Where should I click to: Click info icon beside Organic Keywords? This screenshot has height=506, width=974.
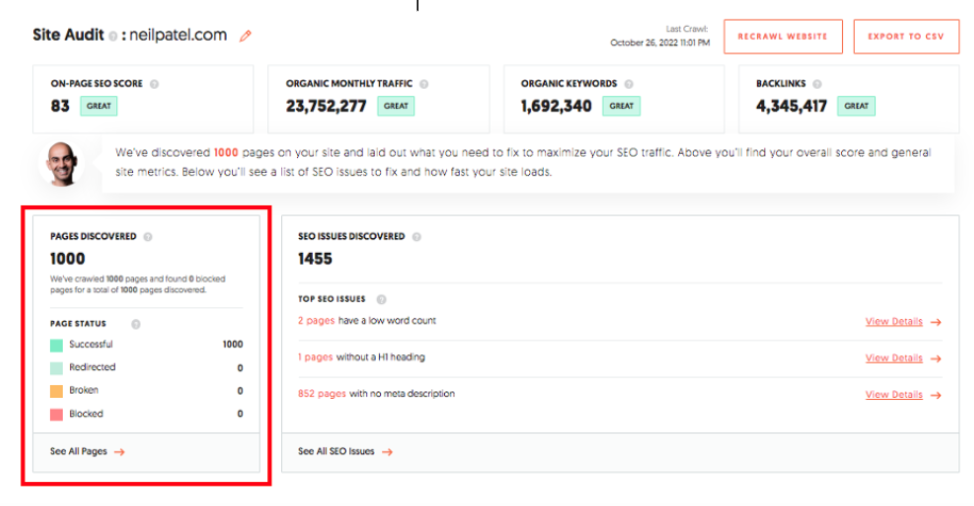627,84
